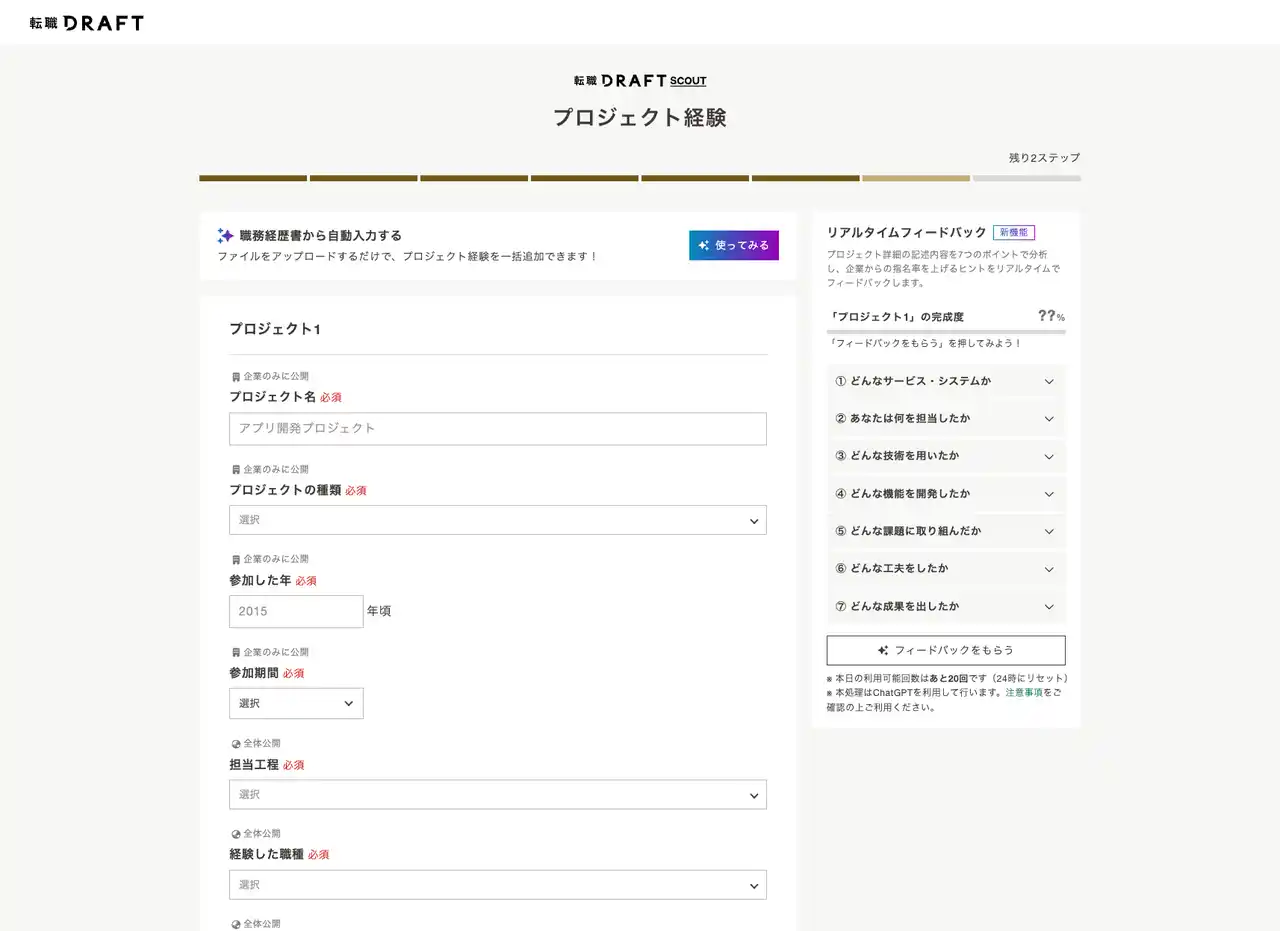Click the globe icon above 担当工程

[236, 744]
